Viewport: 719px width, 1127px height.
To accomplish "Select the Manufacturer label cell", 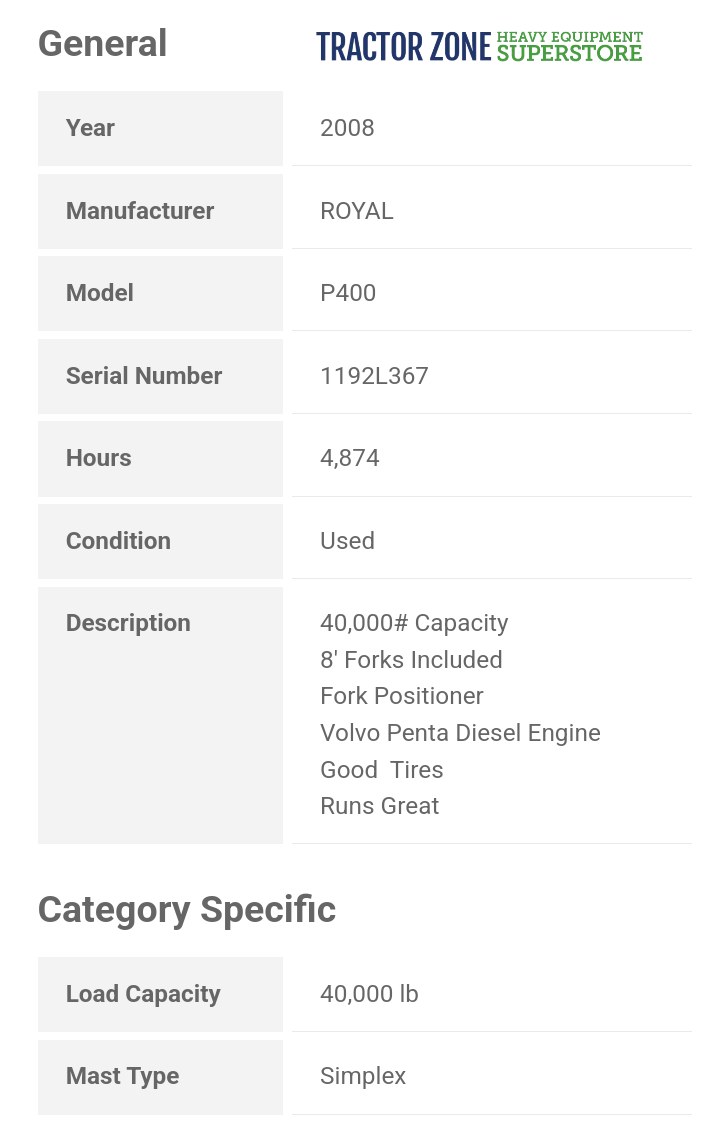I will click(160, 211).
